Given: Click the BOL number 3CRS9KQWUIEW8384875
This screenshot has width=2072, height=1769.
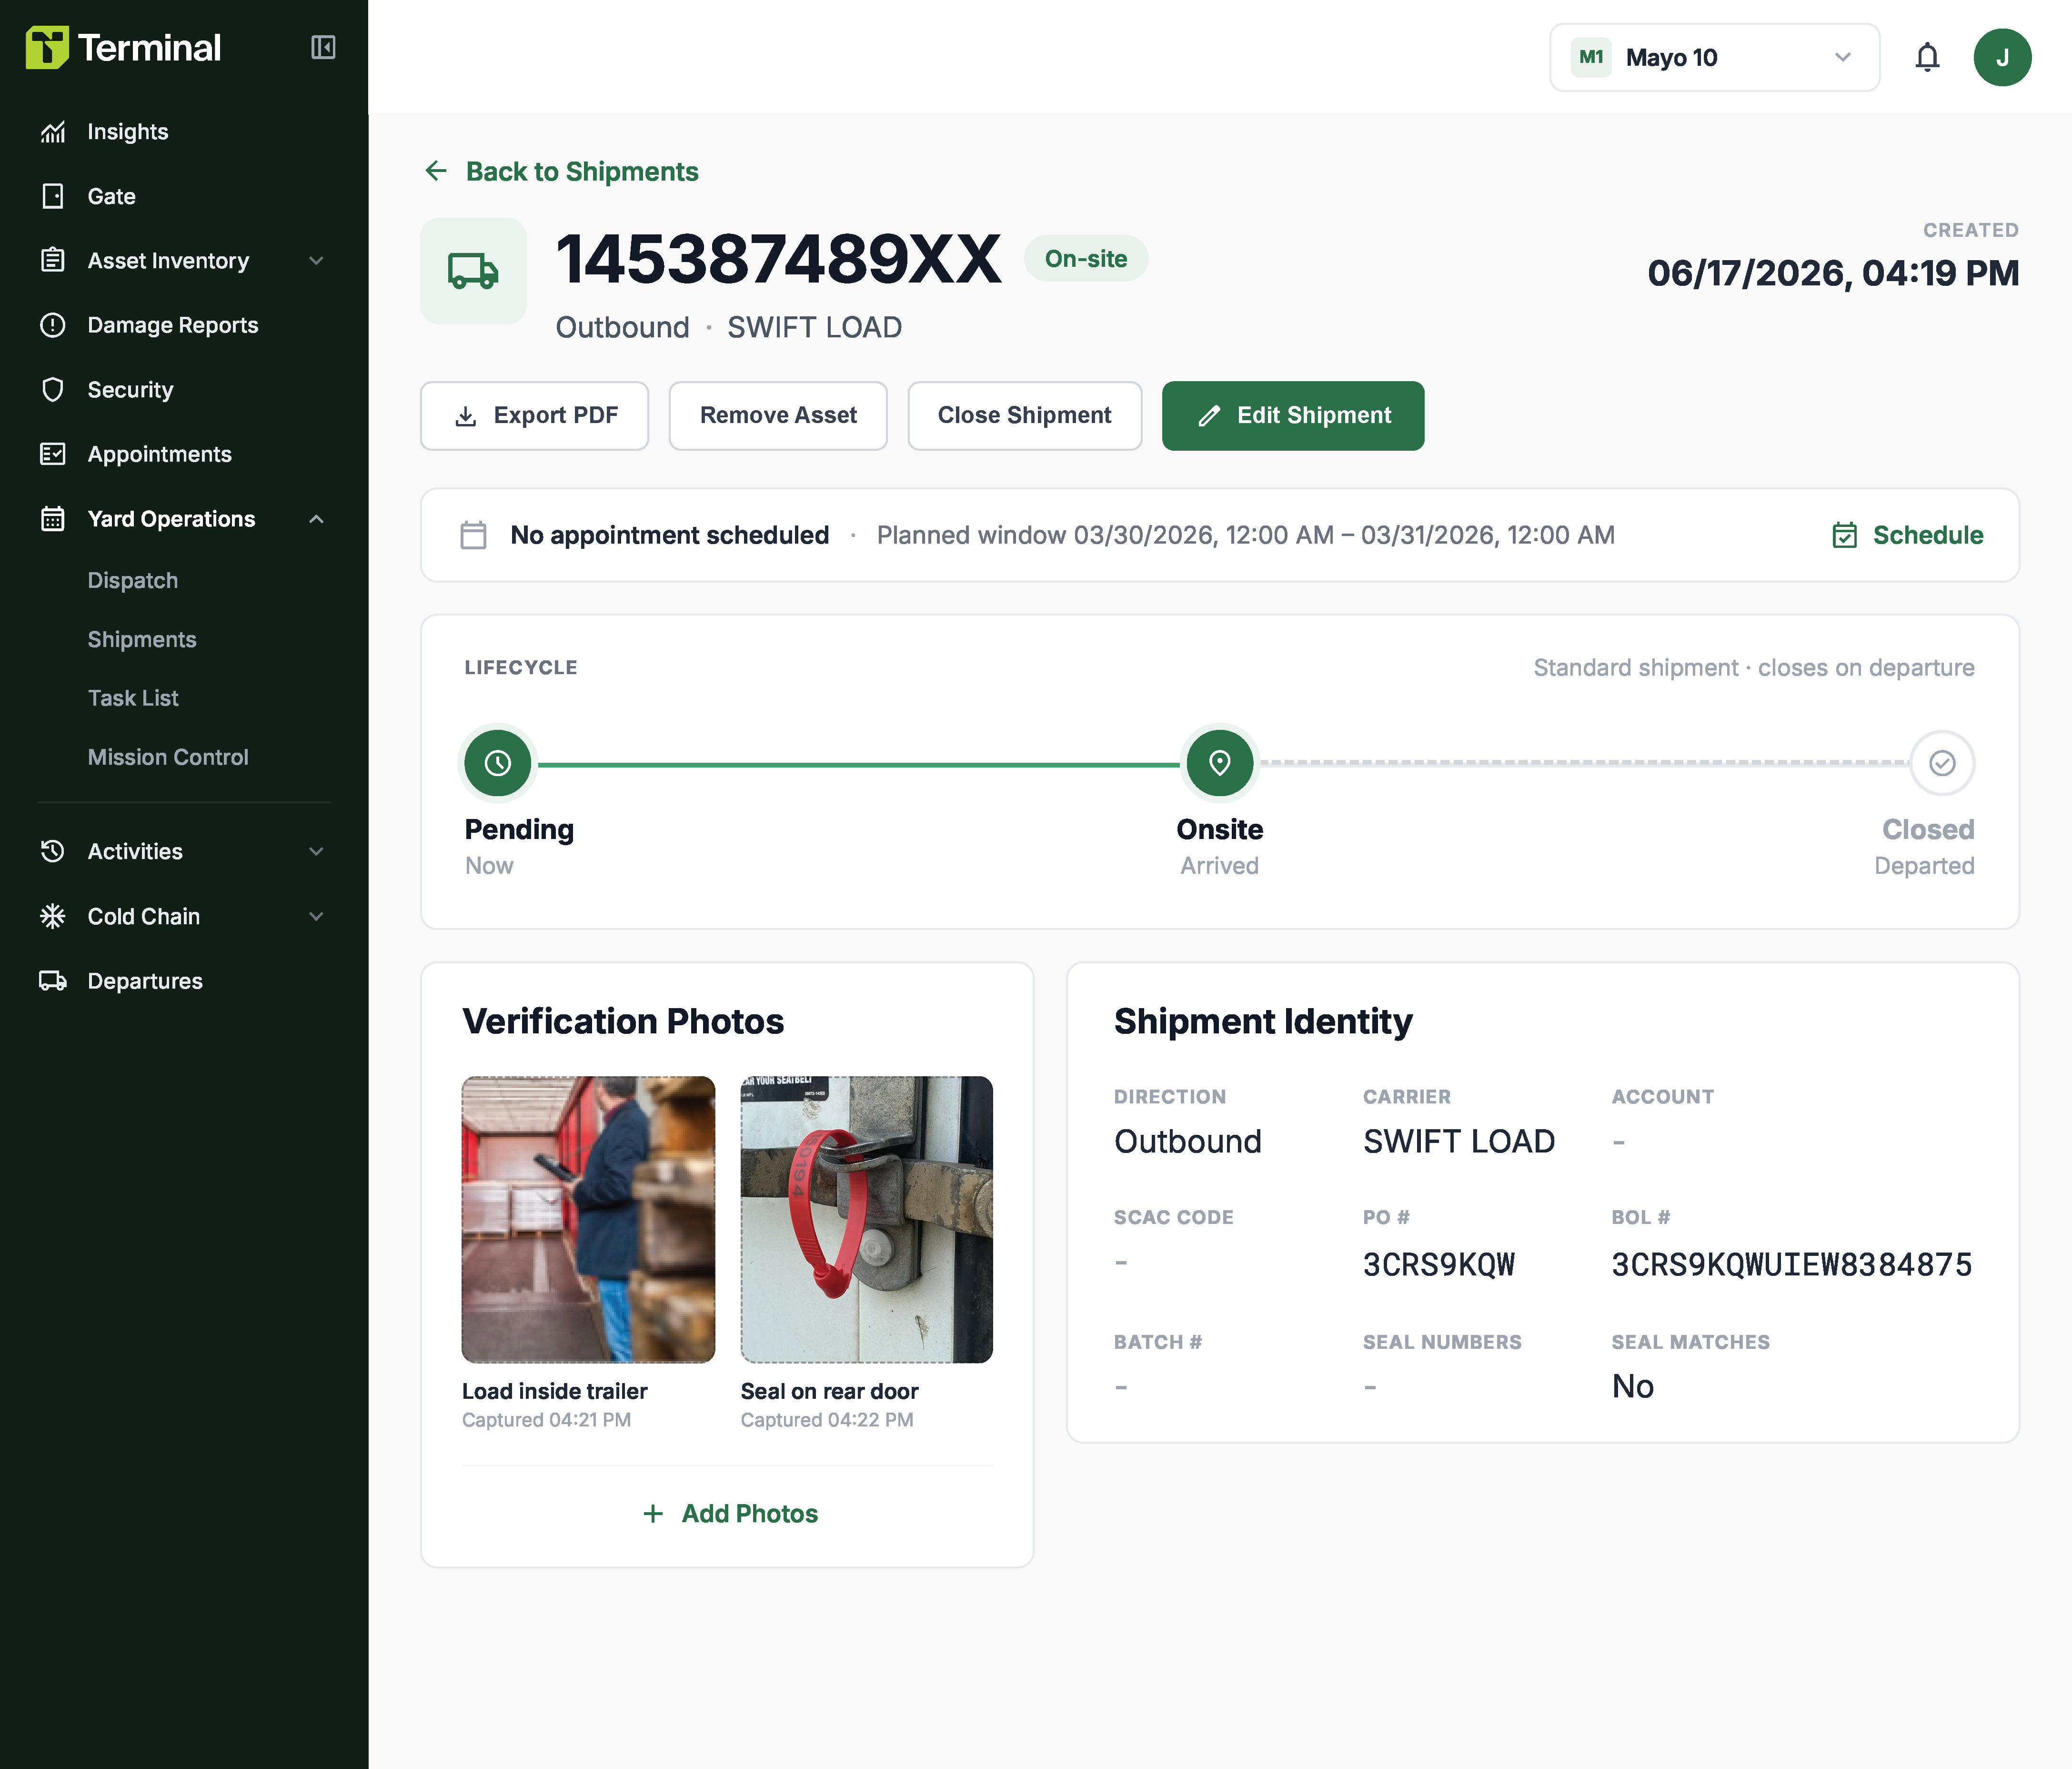Looking at the screenshot, I should click(1792, 1265).
